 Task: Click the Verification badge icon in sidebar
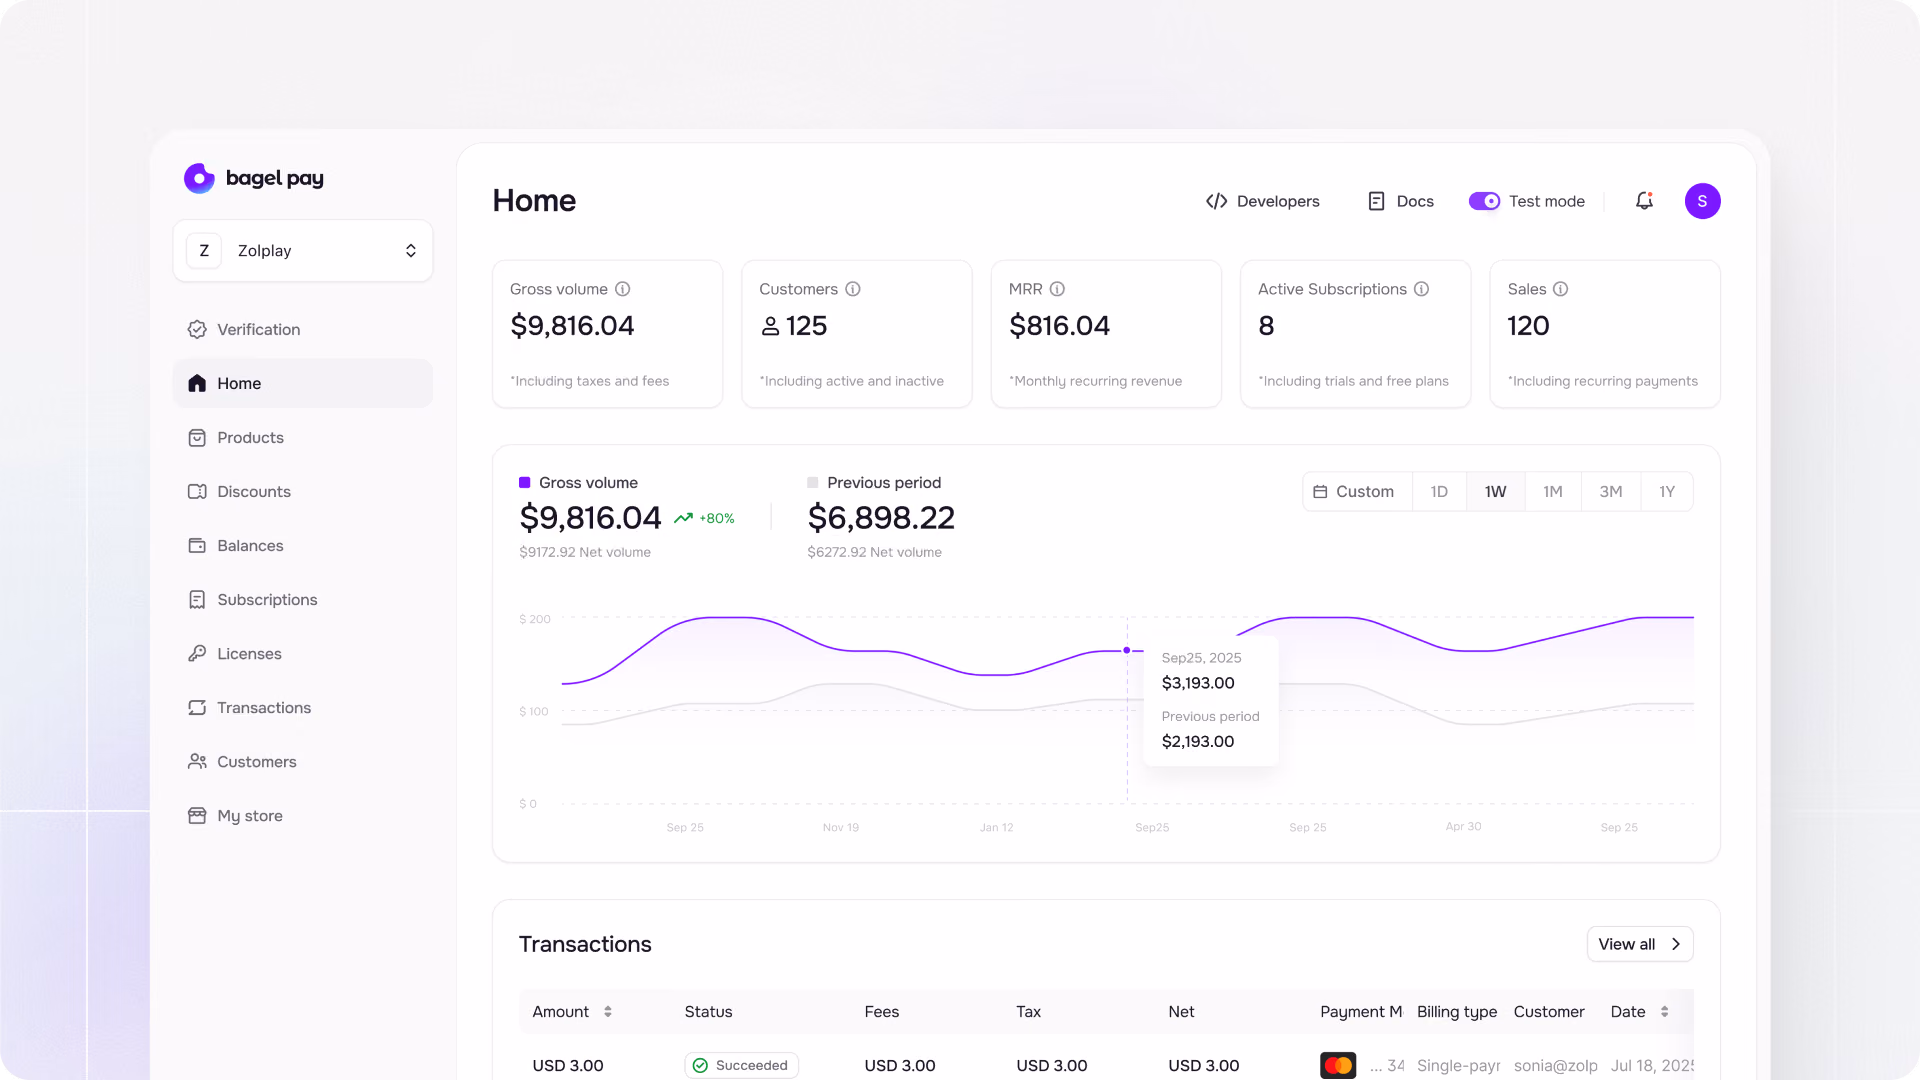point(197,329)
